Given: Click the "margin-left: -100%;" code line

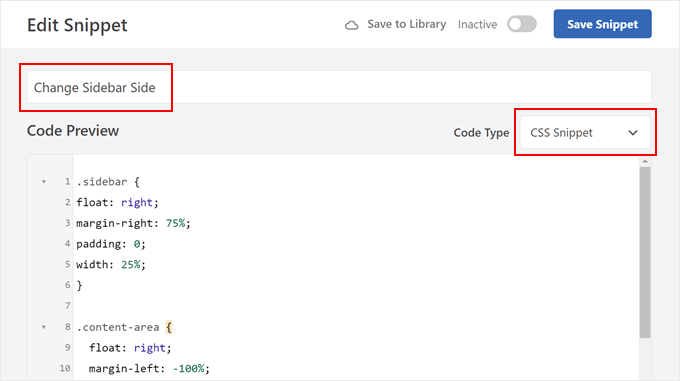Looking at the screenshot, I should click(x=149, y=368).
